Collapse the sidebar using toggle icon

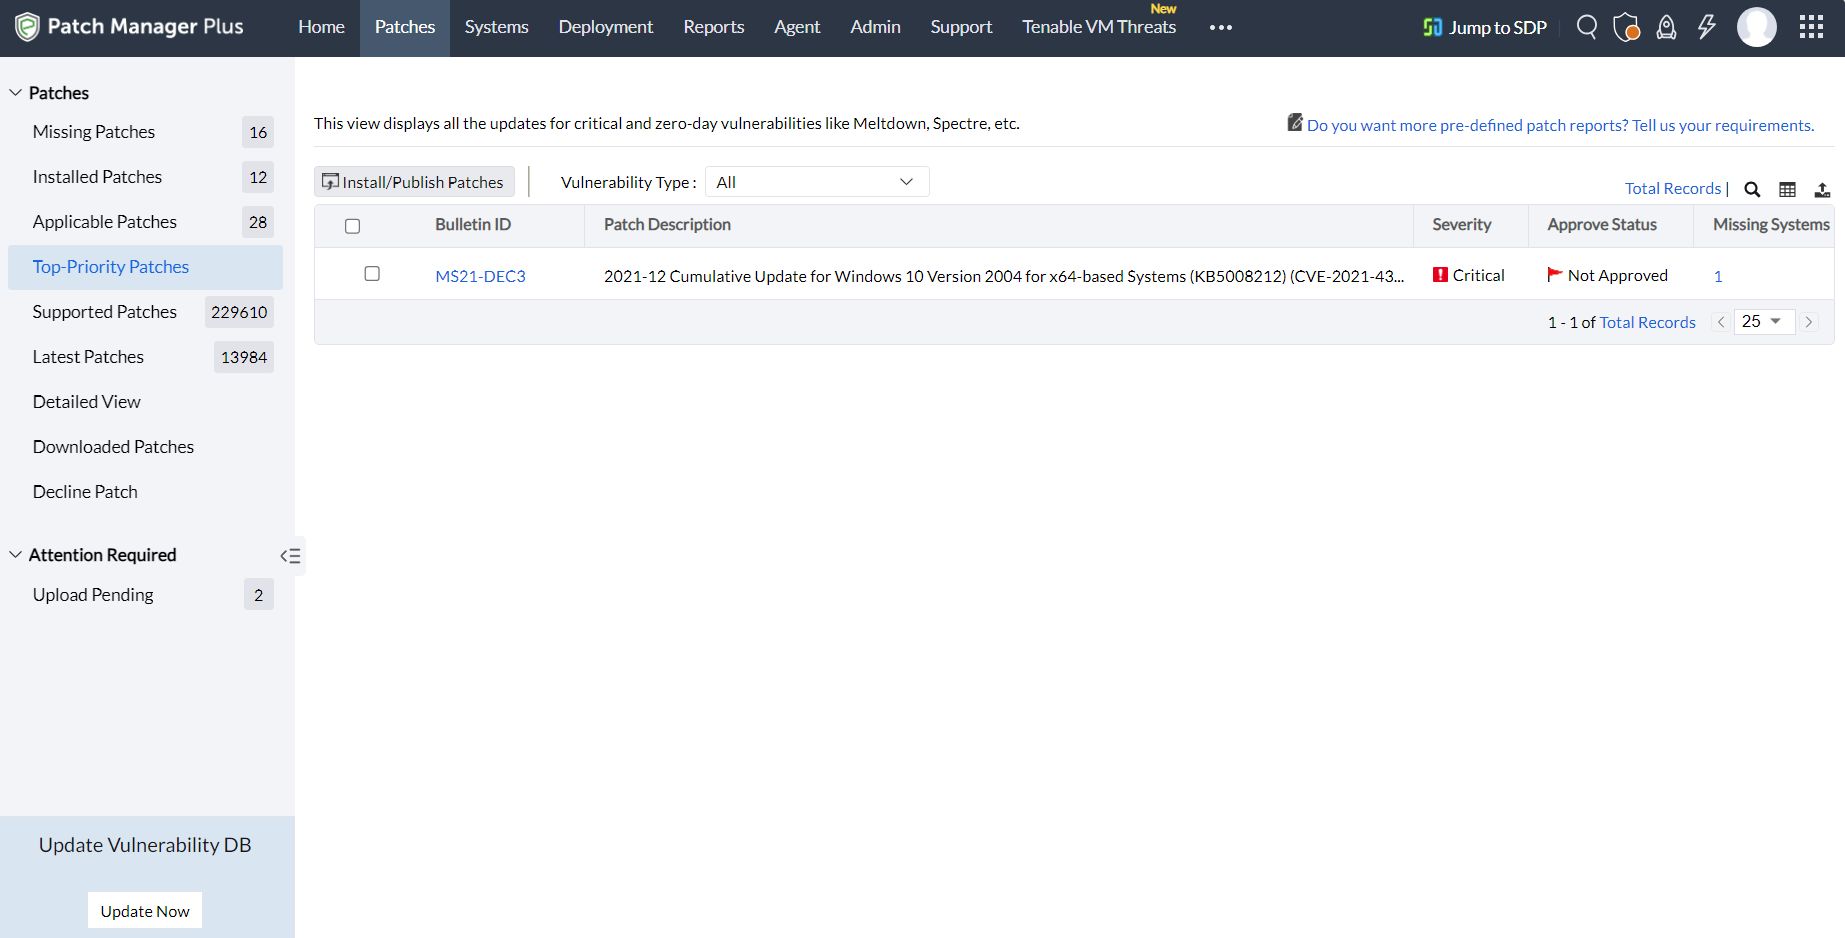tap(291, 556)
